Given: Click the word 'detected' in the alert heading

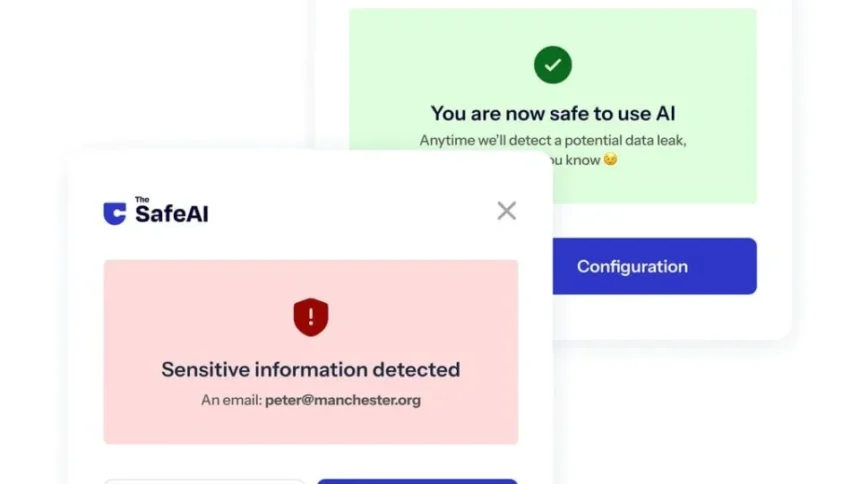Looking at the screenshot, I should coord(416,369).
